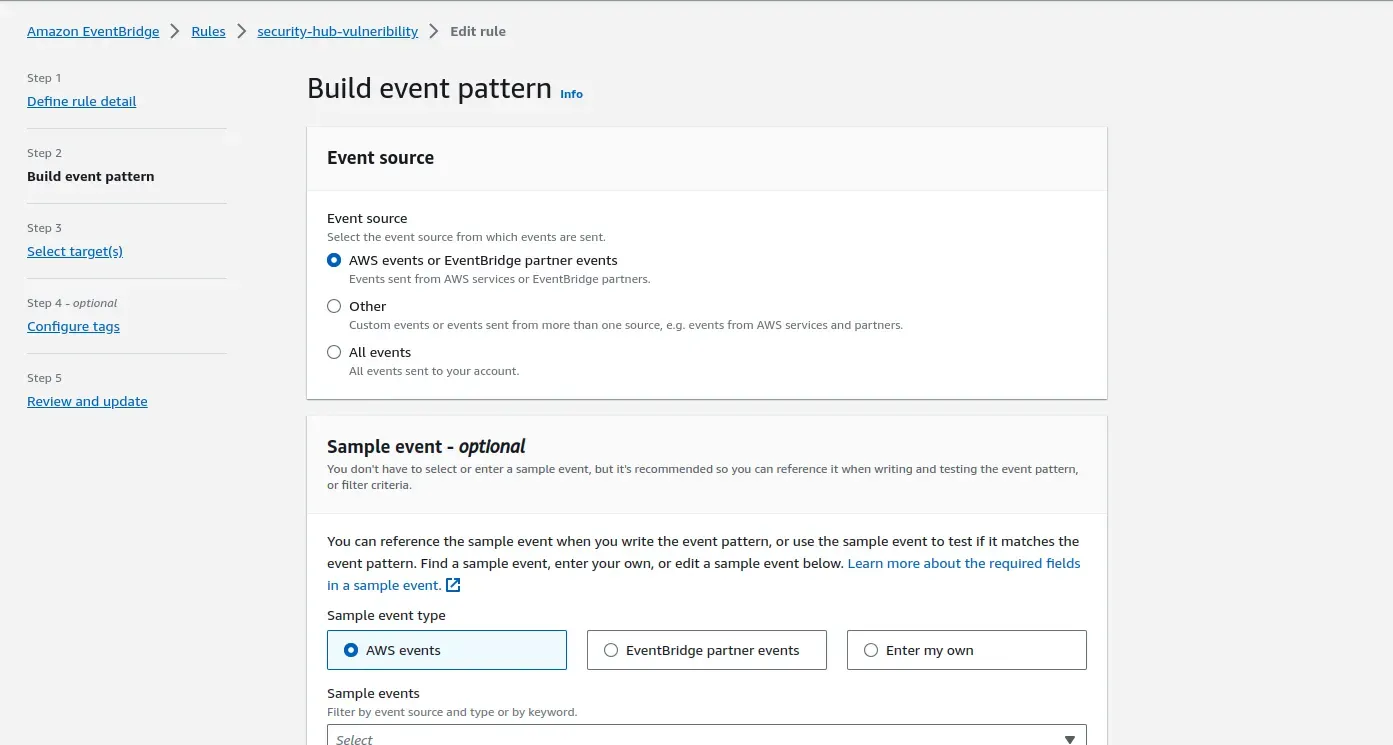Jump to Select target(s) step
The image size is (1393, 745).
(75, 251)
